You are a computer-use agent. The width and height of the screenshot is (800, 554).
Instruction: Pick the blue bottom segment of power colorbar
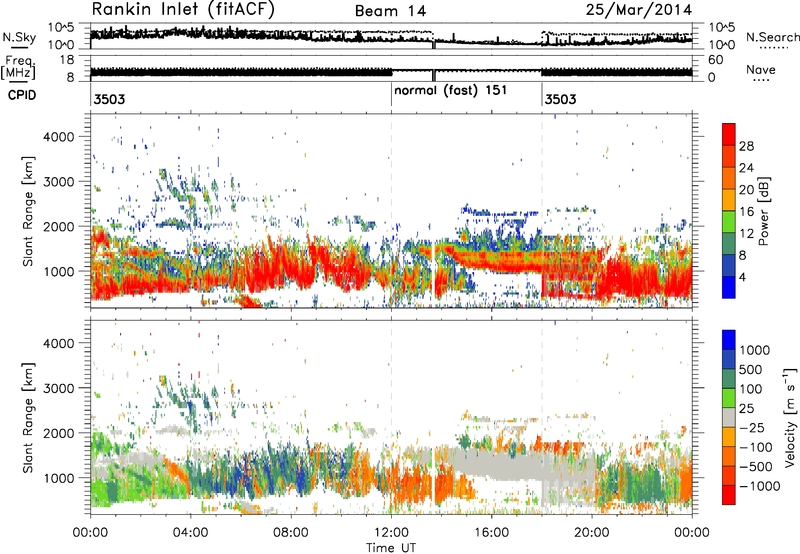(729, 287)
